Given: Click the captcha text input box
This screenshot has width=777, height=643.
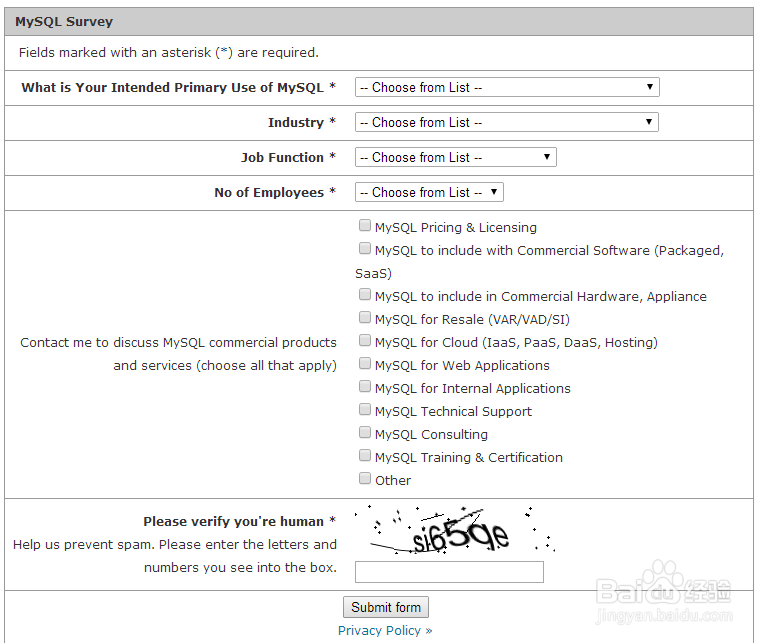Looking at the screenshot, I should (x=449, y=572).
